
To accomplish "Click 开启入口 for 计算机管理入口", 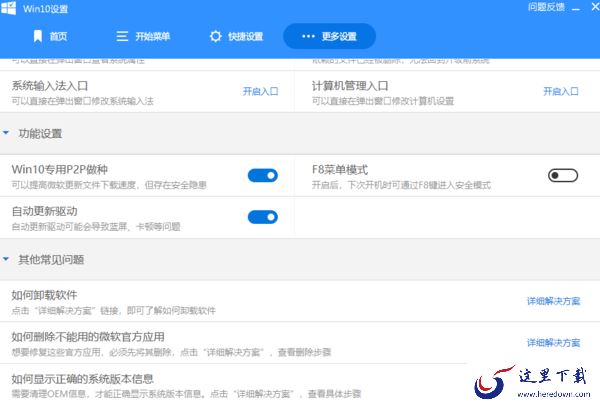I will 561,91.
